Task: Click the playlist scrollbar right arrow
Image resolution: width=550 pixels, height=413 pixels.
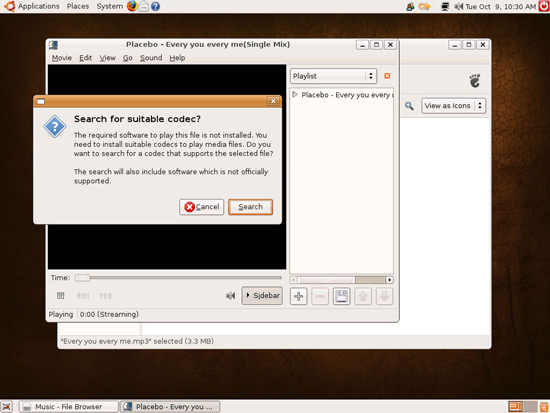Action: (389, 280)
